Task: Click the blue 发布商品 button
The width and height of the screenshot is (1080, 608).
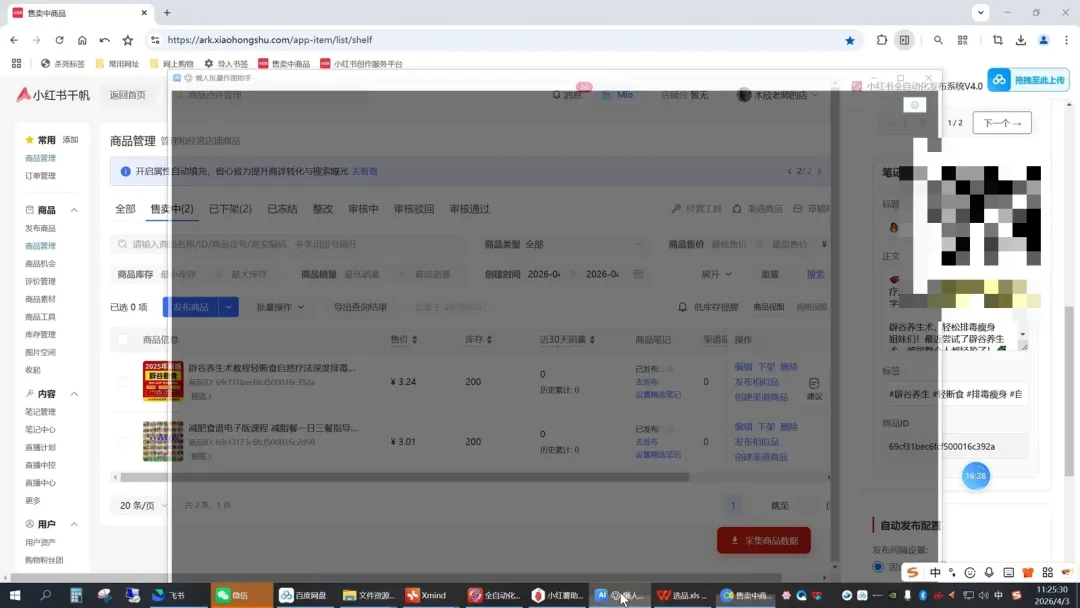Action: pyautogui.click(x=191, y=307)
